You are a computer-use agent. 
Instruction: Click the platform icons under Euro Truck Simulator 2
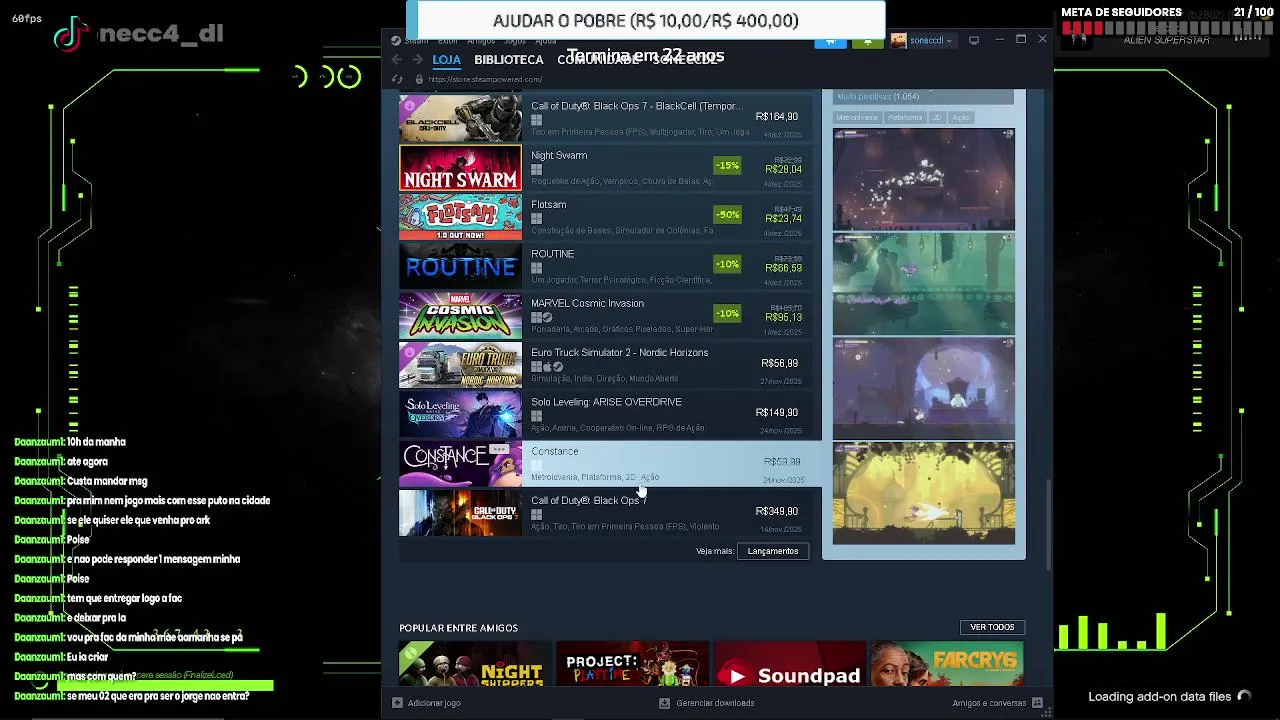coord(547,366)
